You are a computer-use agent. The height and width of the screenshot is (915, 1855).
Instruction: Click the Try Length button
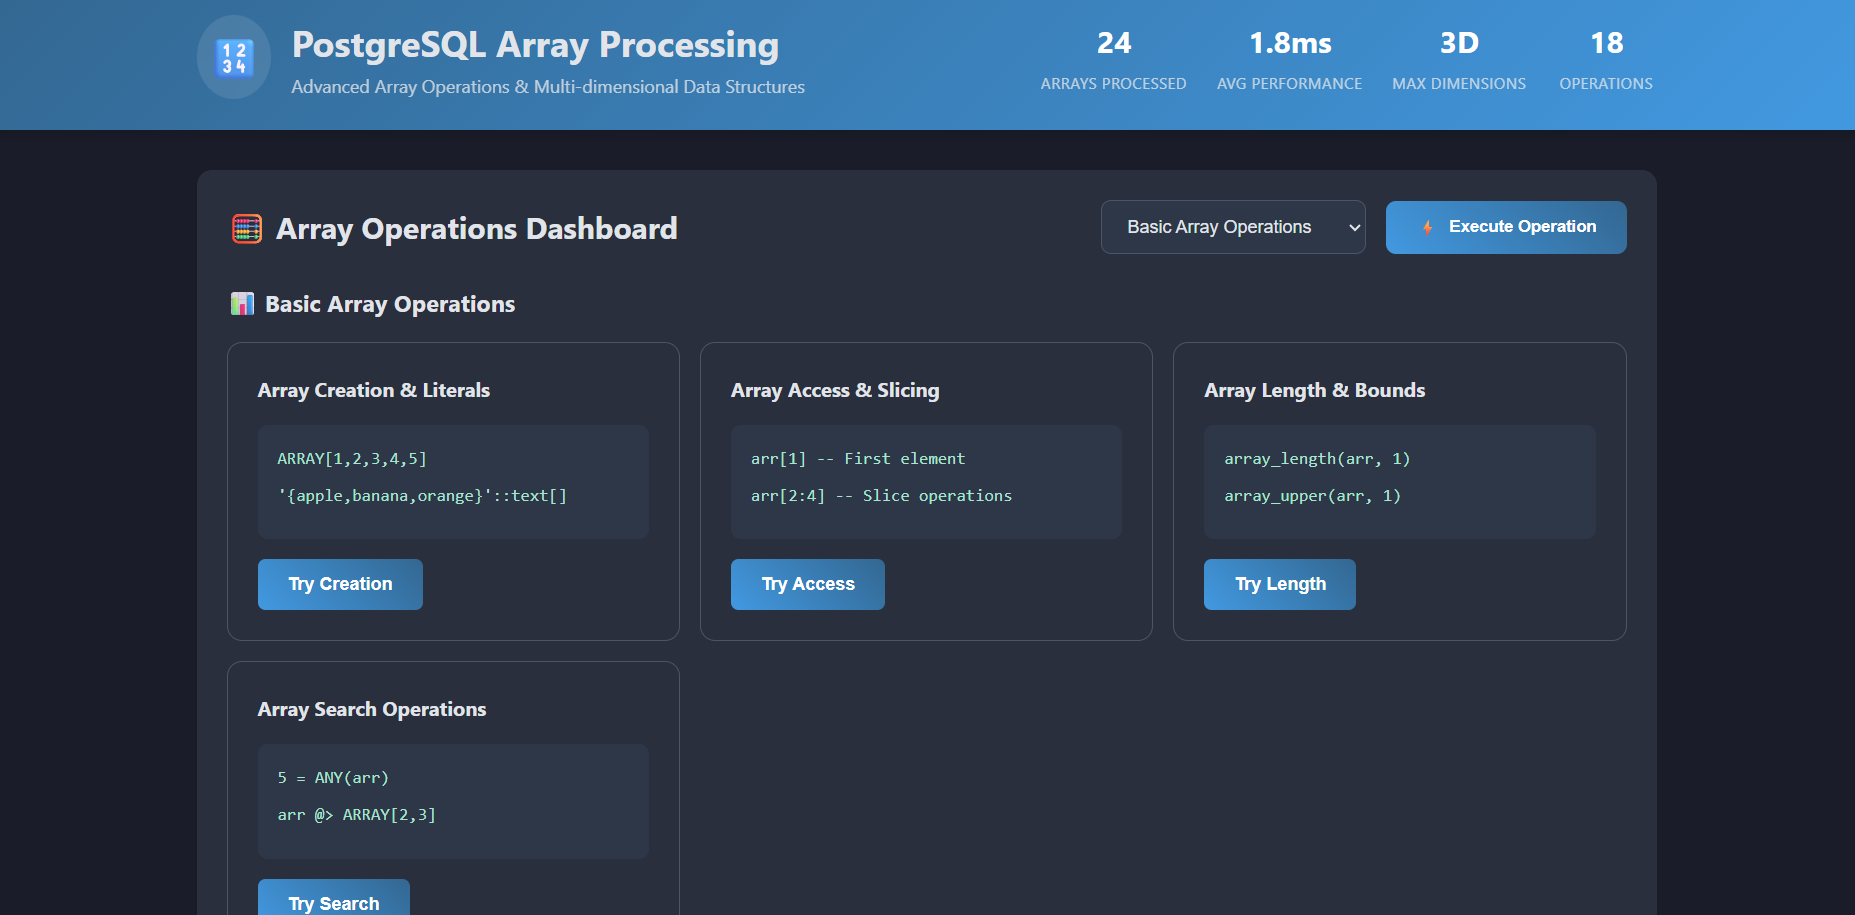(x=1279, y=584)
